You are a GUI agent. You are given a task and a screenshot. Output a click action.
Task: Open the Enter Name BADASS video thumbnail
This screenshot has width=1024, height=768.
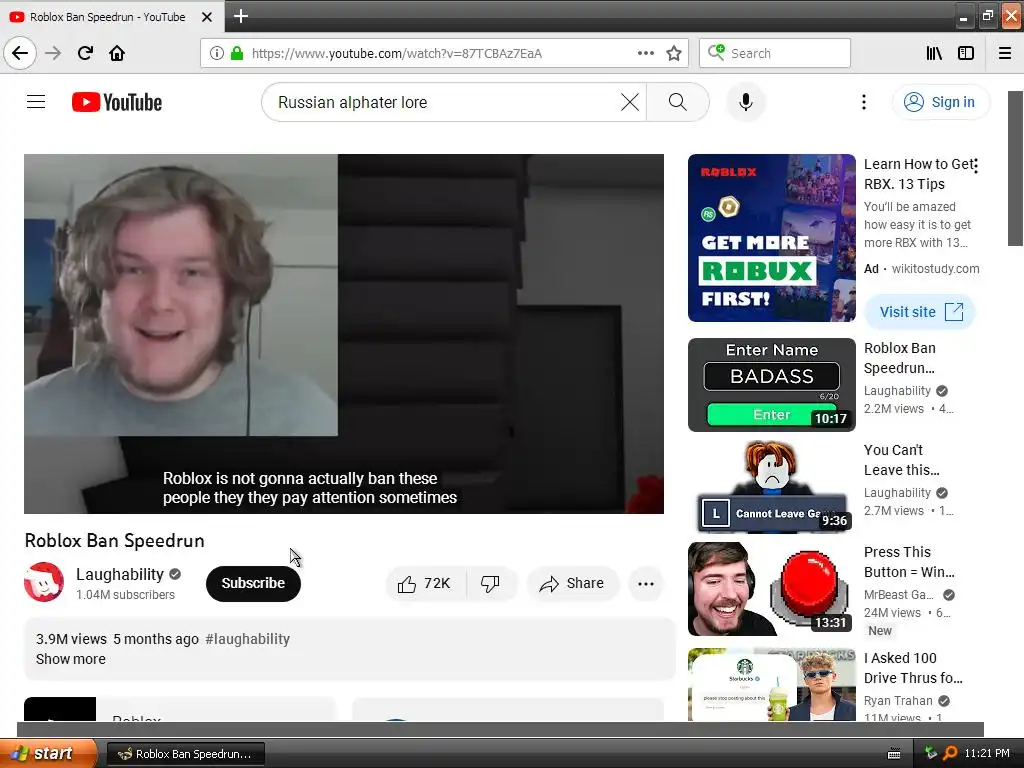tap(771, 385)
